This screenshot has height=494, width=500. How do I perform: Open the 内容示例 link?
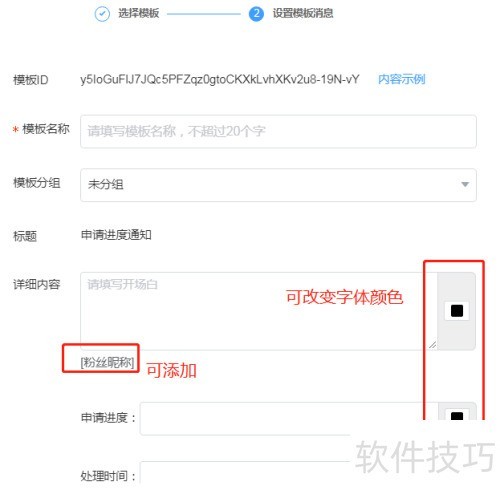[401, 79]
